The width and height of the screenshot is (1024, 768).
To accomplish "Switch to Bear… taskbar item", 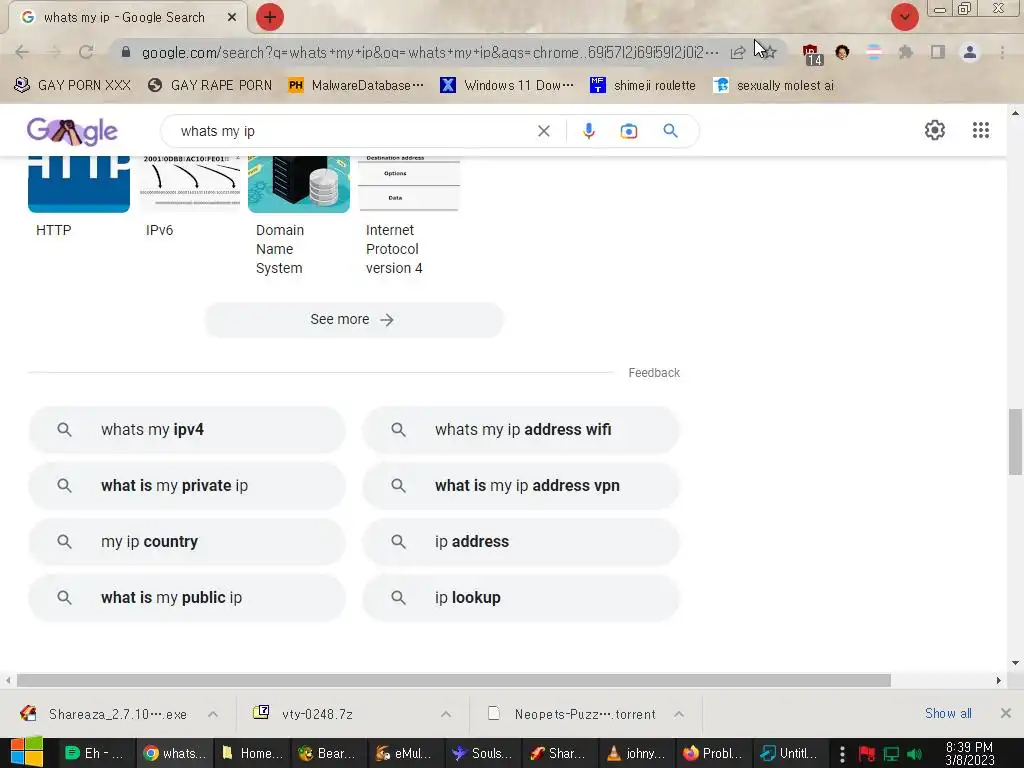I will (x=328, y=753).
